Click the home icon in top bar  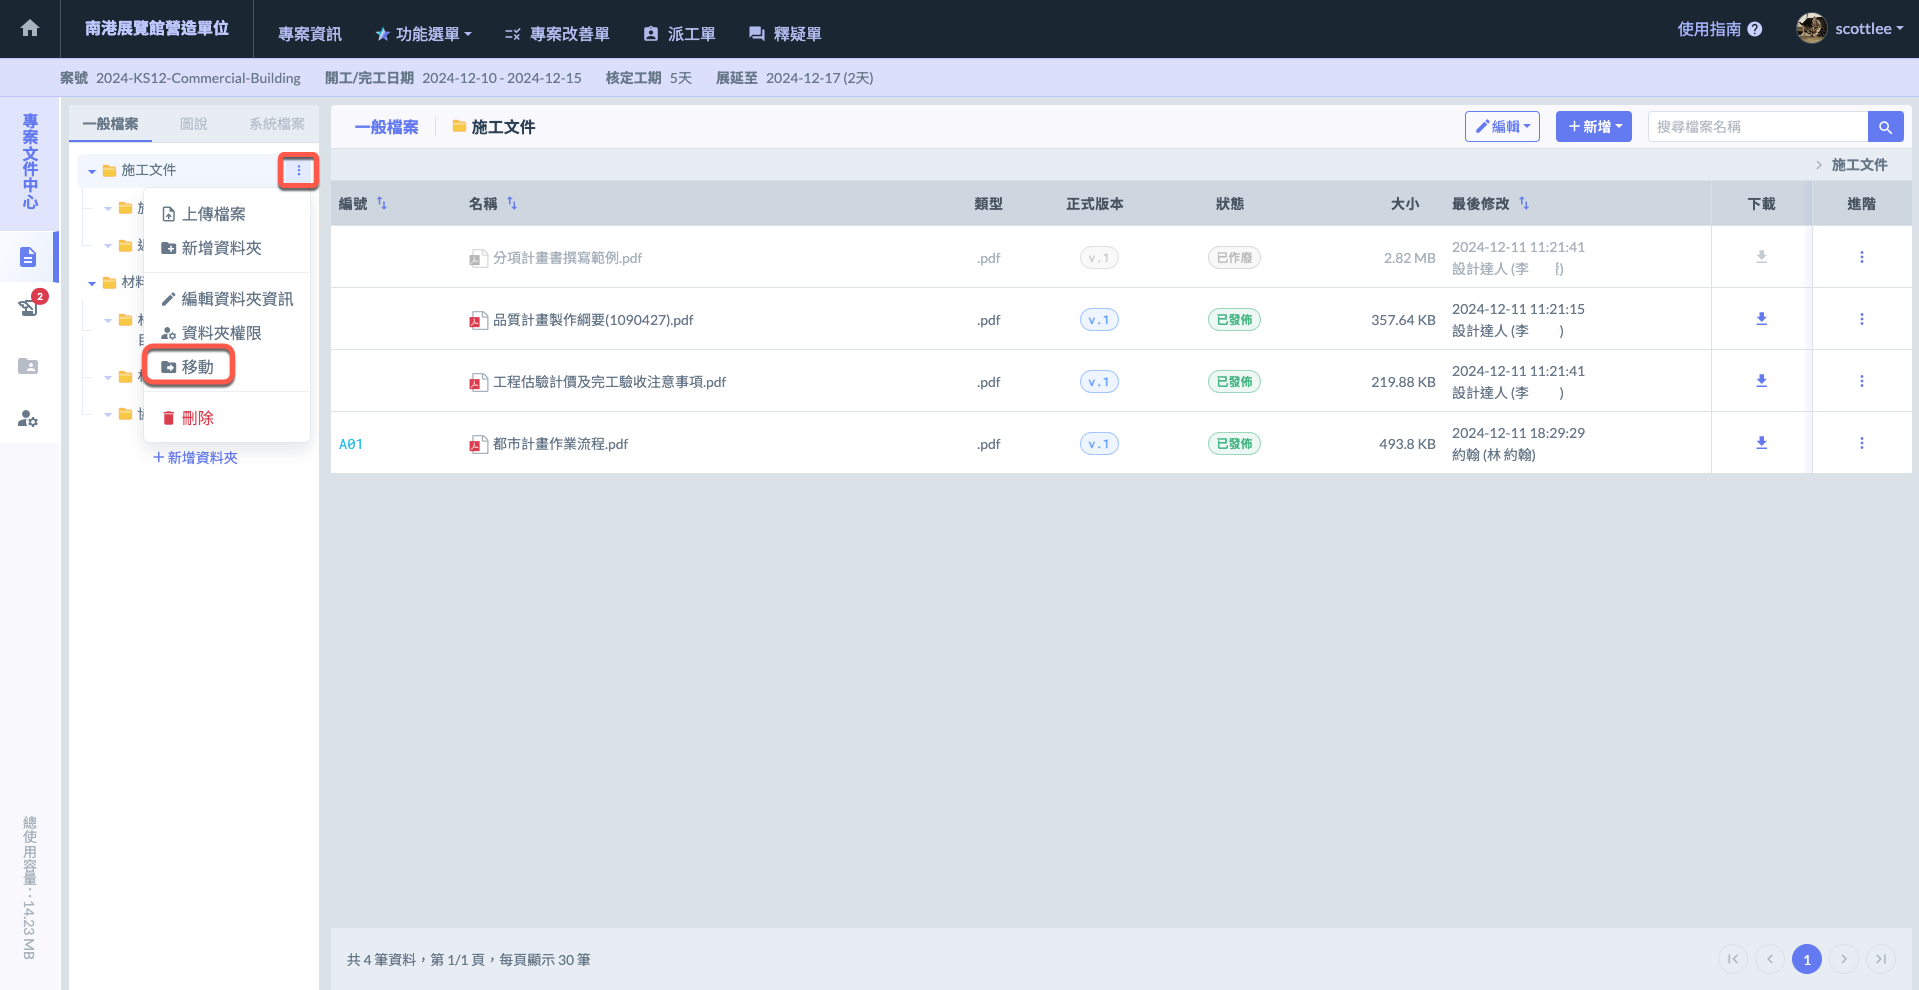point(30,29)
